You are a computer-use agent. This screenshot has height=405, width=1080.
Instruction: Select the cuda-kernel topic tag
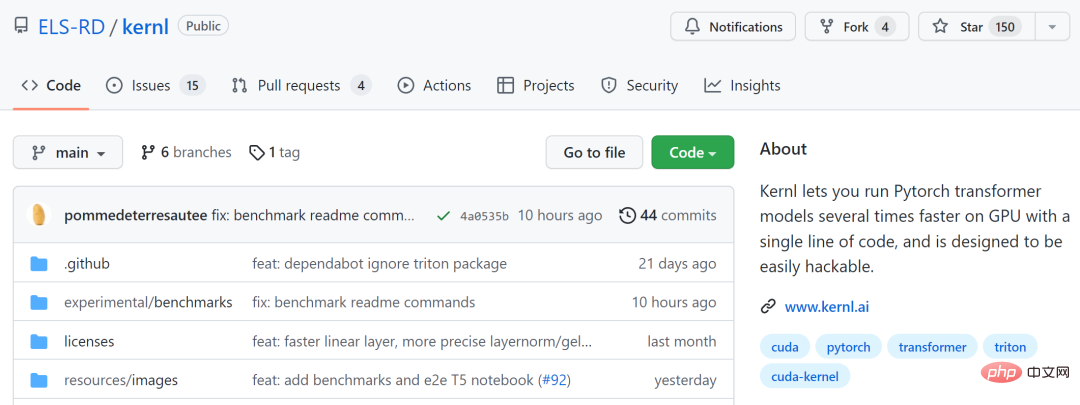(x=805, y=376)
